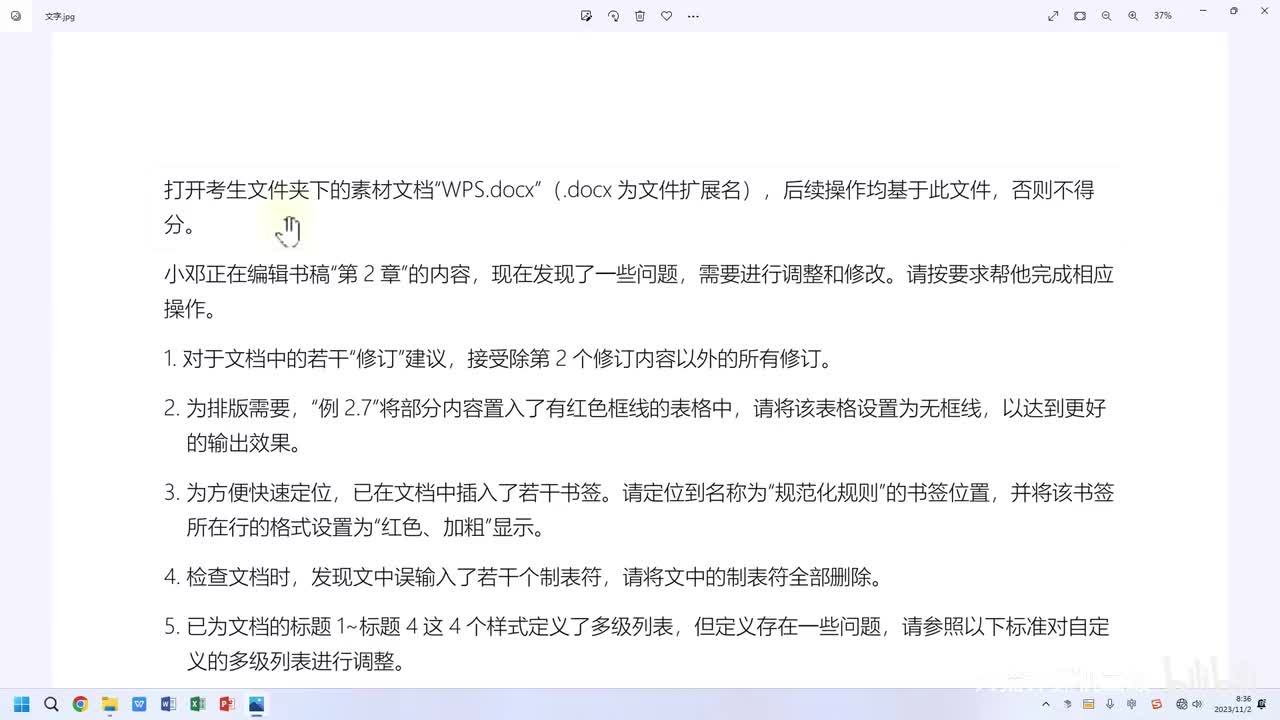The width and height of the screenshot is (1280, 720).
Task: Click the 37% zoom level value
Action: 1163,16
